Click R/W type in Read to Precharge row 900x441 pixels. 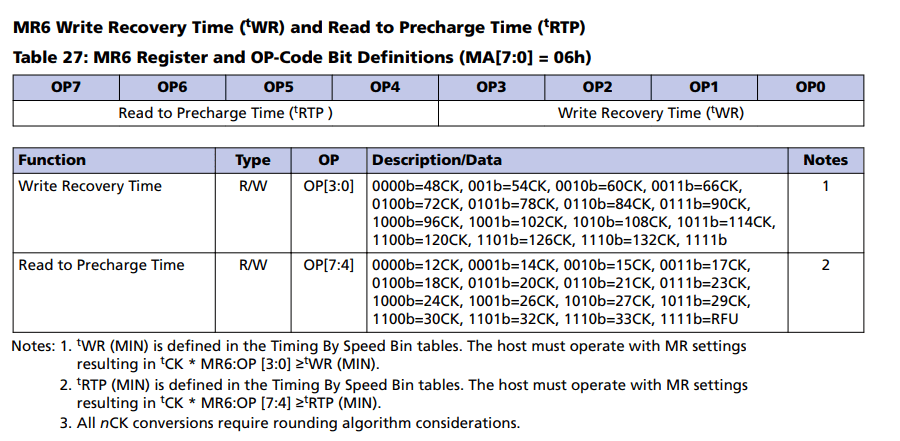click(252, 265)
